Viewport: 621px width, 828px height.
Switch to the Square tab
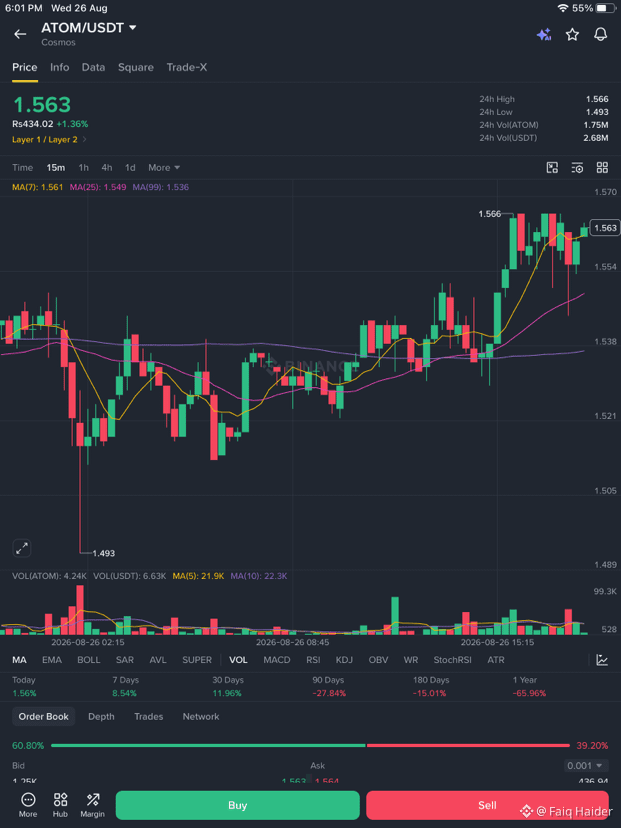coord(136,67)
